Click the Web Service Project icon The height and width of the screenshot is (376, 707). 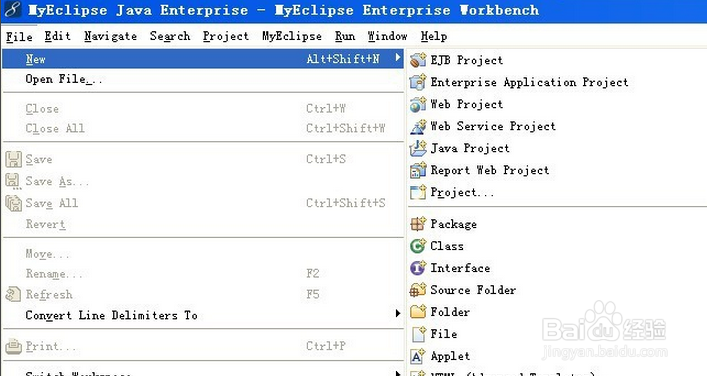click(x=418, y=126)
